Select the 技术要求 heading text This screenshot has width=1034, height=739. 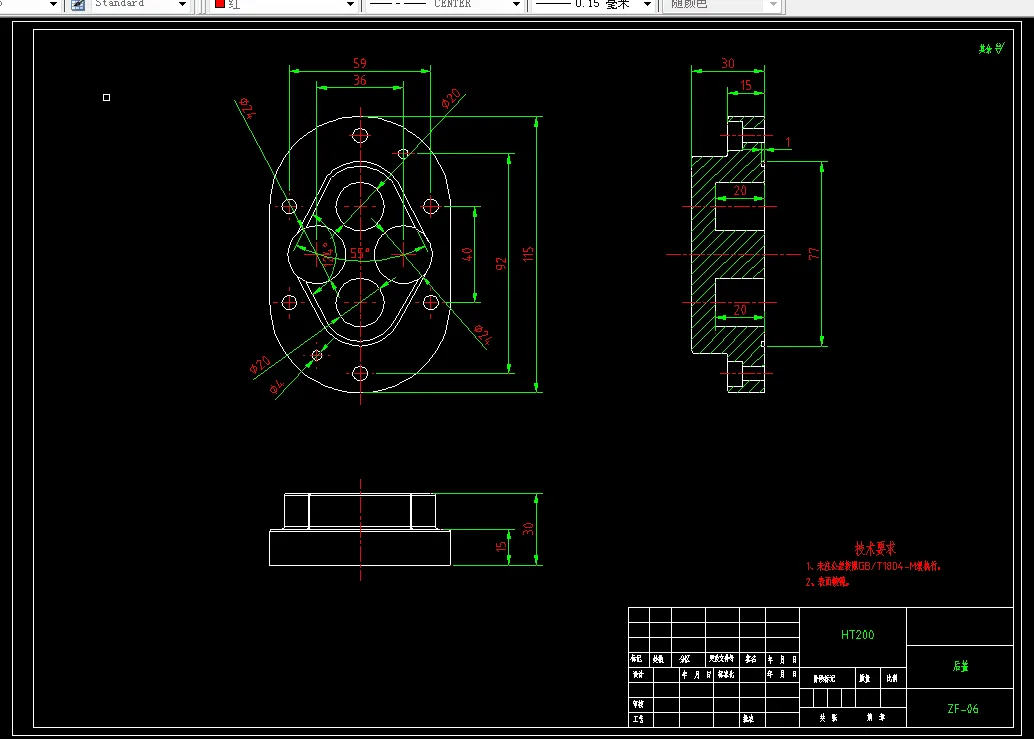tap(875, 548)
